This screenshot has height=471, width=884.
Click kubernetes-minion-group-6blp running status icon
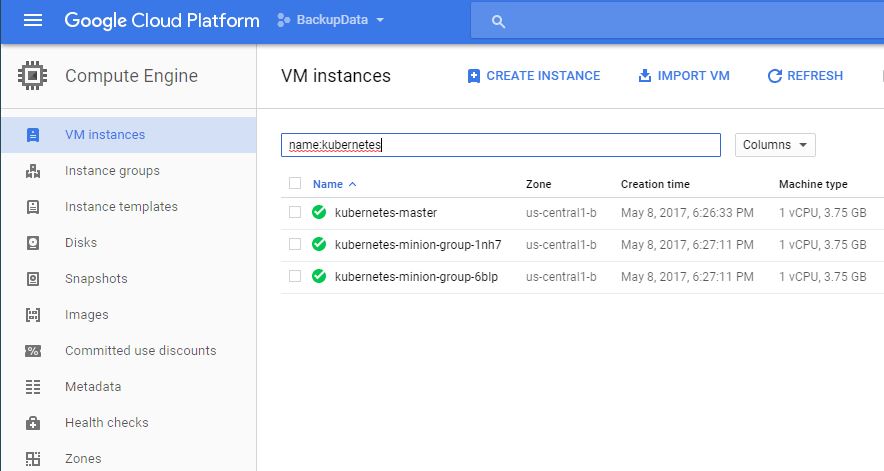(x=319, y=276)
